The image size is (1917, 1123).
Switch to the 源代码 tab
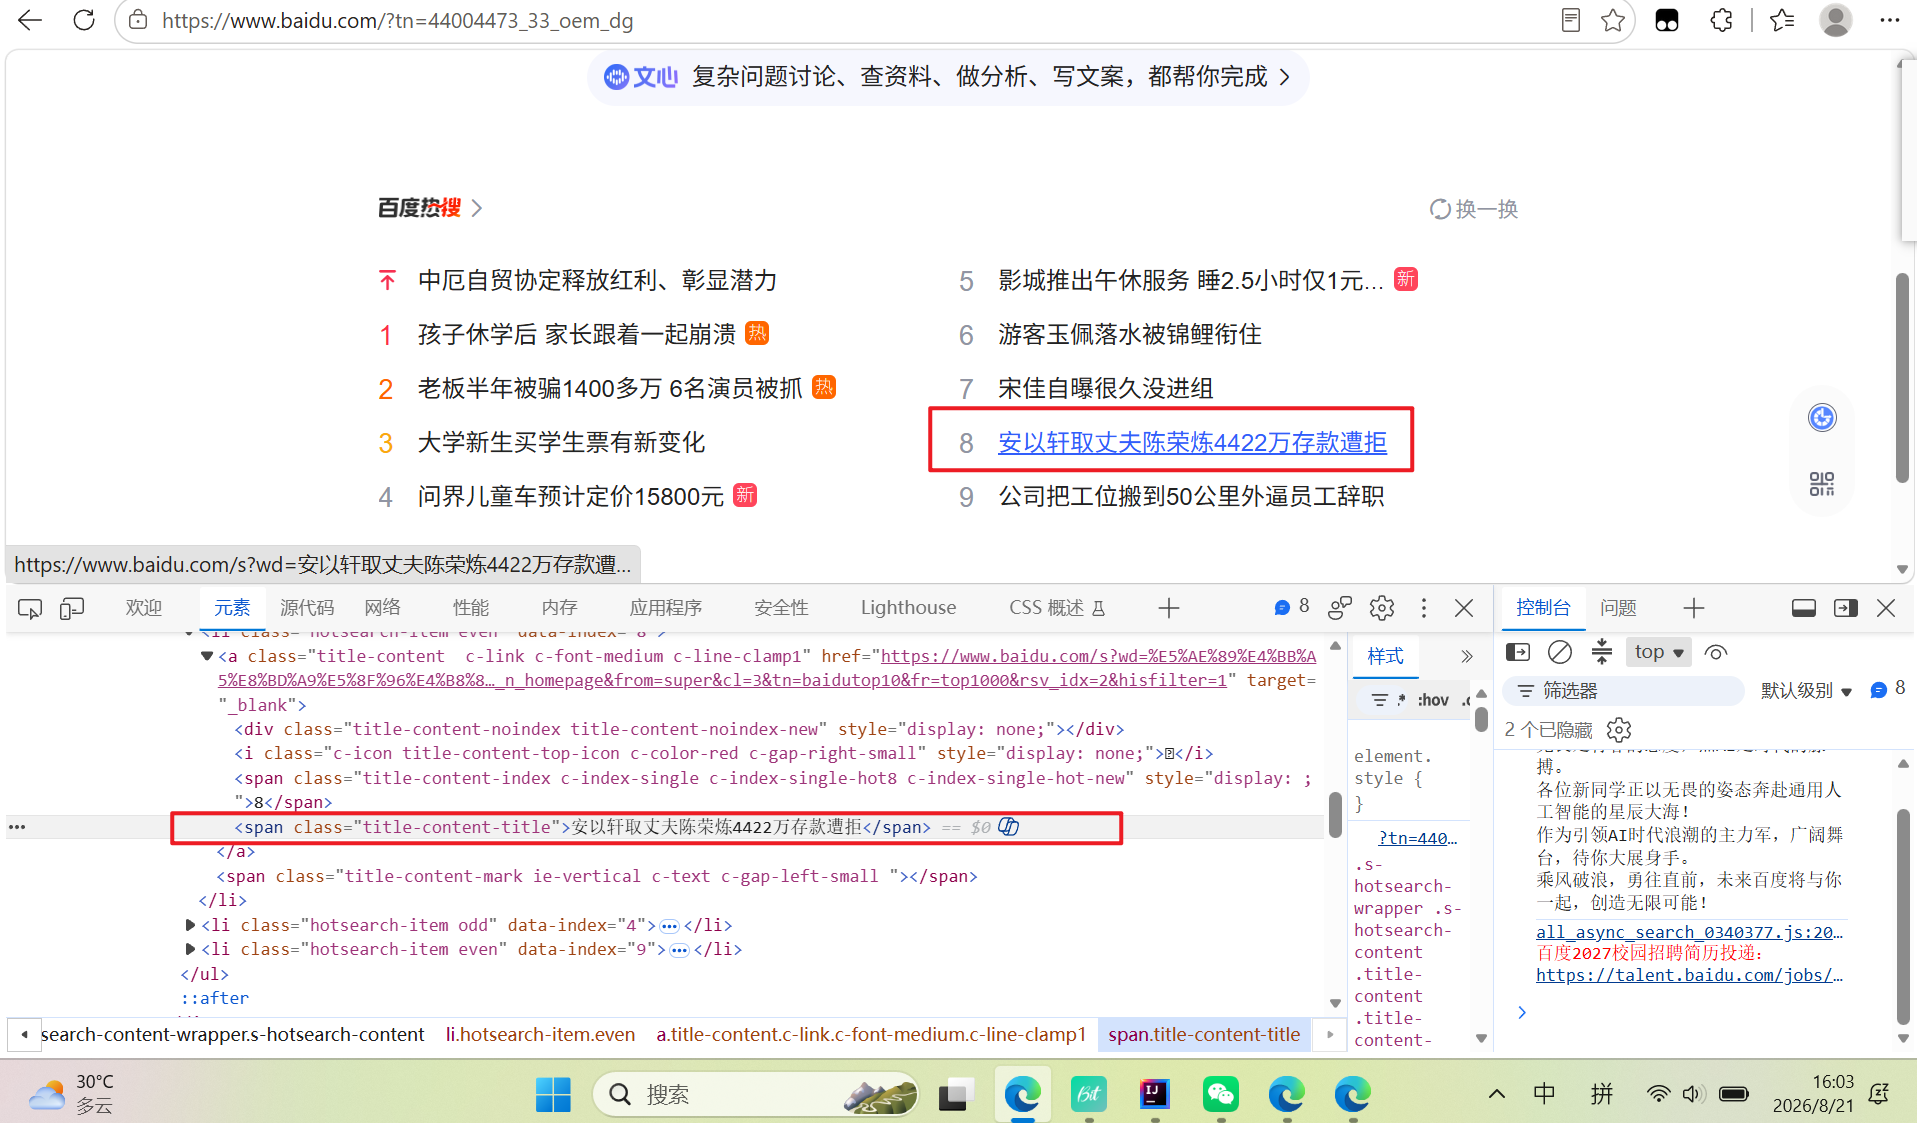click(307, 608)
